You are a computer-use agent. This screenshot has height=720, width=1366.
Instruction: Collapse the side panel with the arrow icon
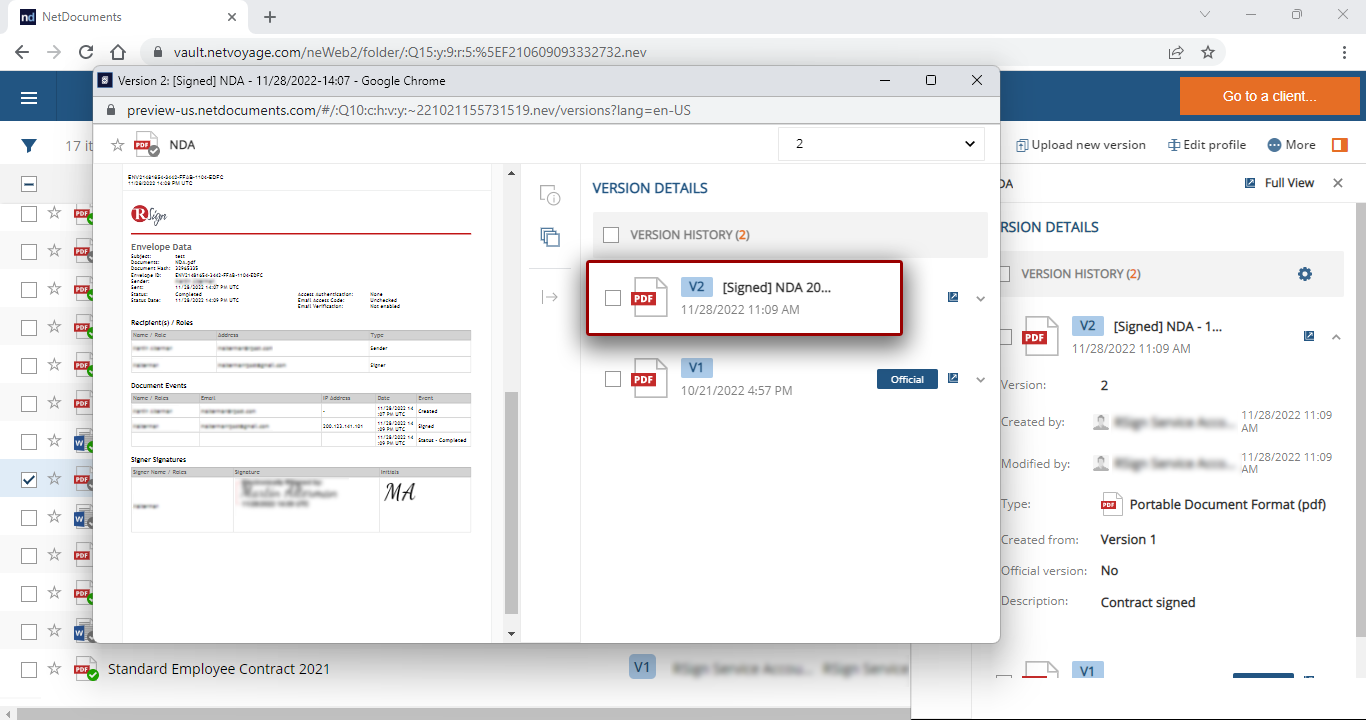549,297
